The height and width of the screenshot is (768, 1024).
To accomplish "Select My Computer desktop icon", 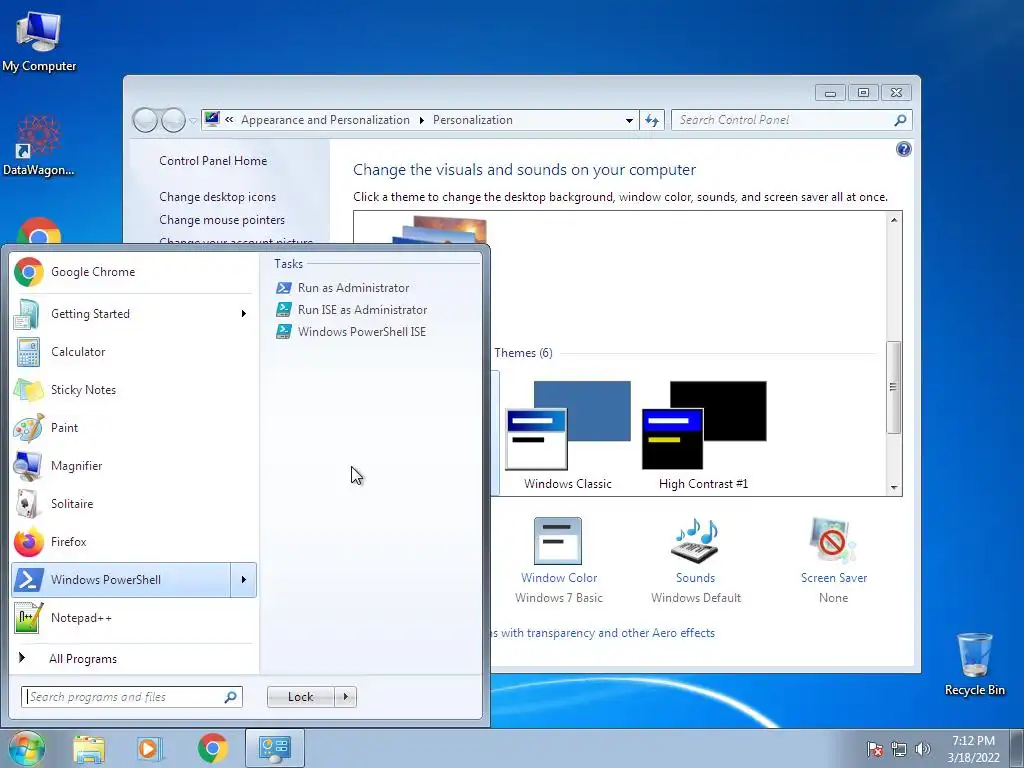I will coord(39,41).
